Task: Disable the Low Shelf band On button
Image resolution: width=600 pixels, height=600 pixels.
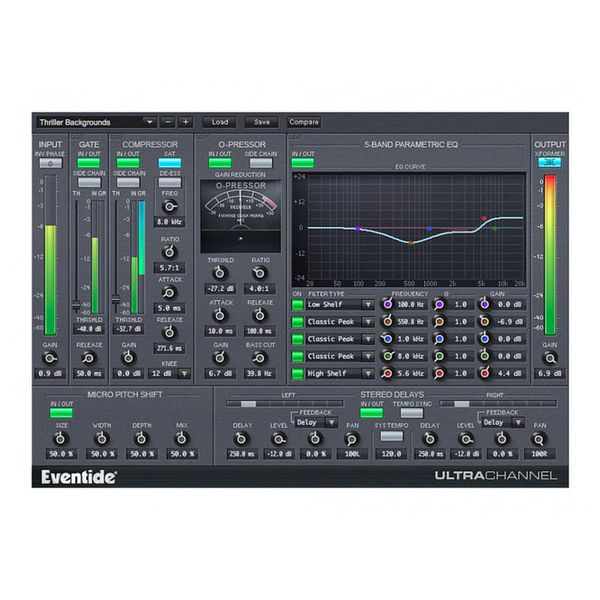Action: point(297,305)
